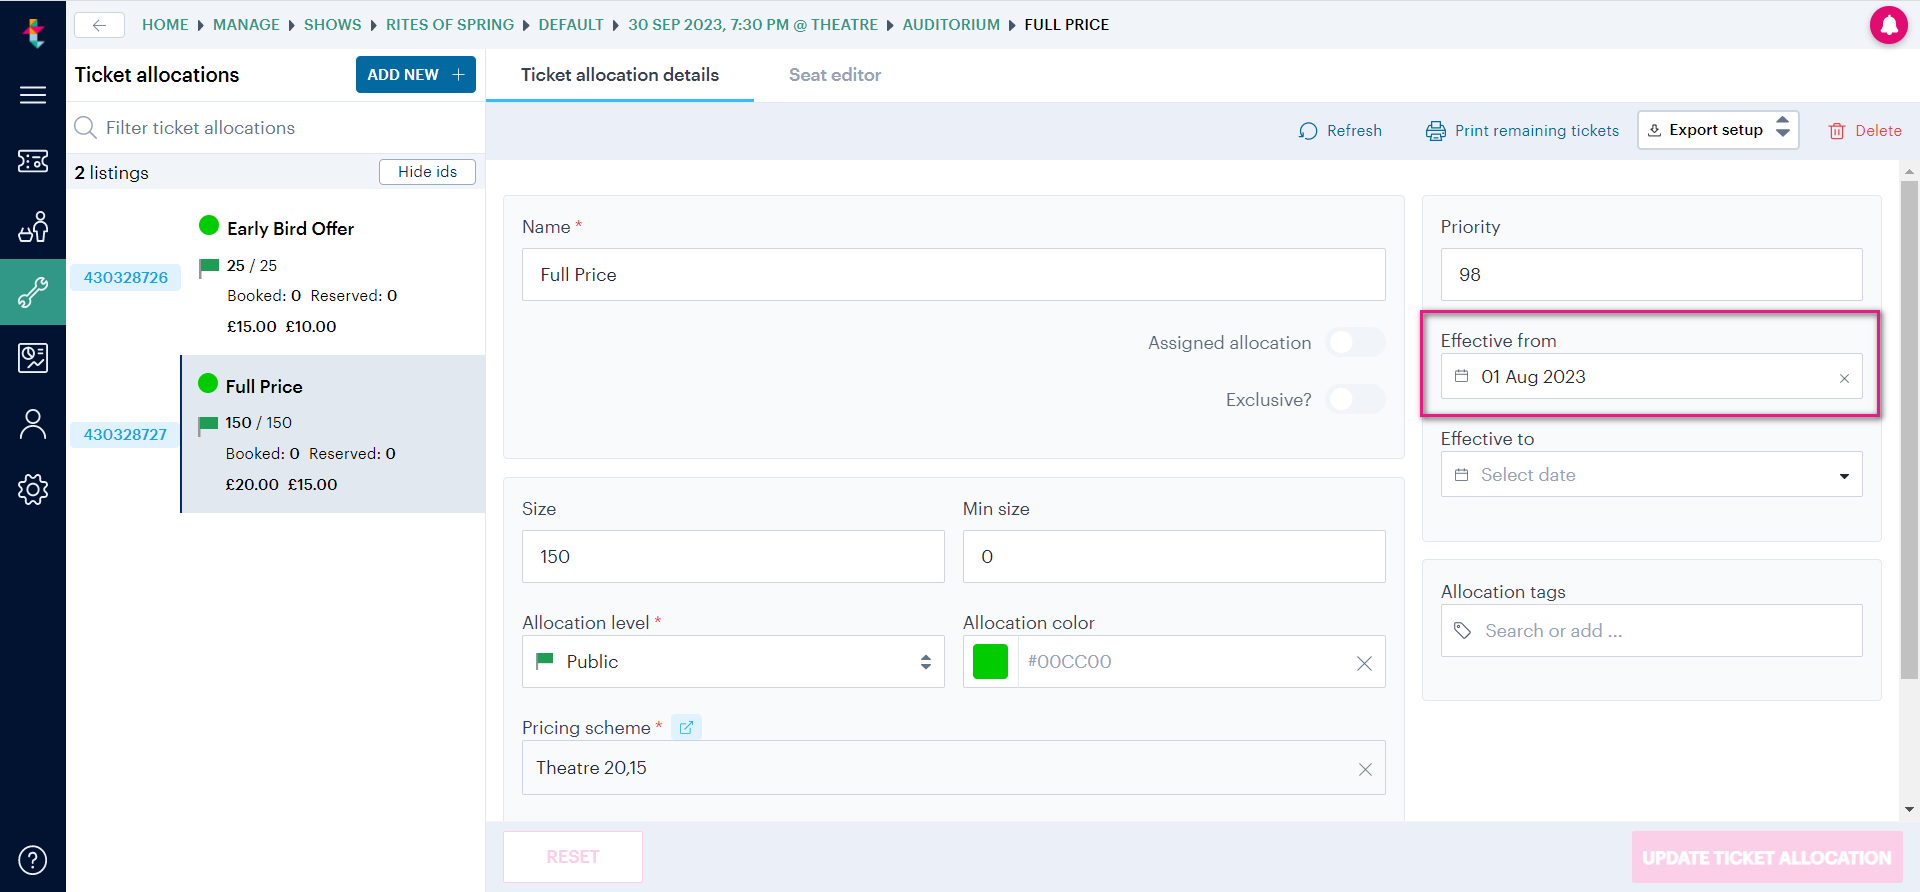Open the Effective to date dropdown
Screen dimensions: 1920x892
[x=1651, y=474]
